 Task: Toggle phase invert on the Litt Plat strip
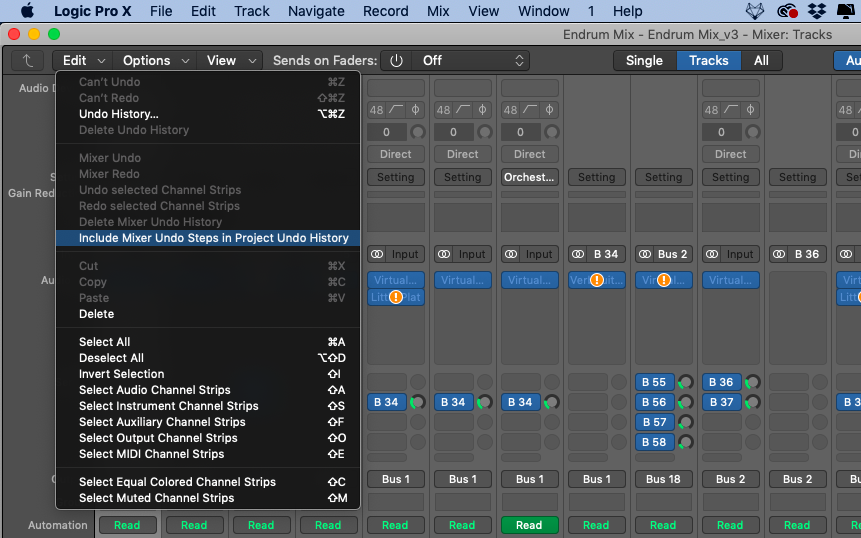pos(415,110)
